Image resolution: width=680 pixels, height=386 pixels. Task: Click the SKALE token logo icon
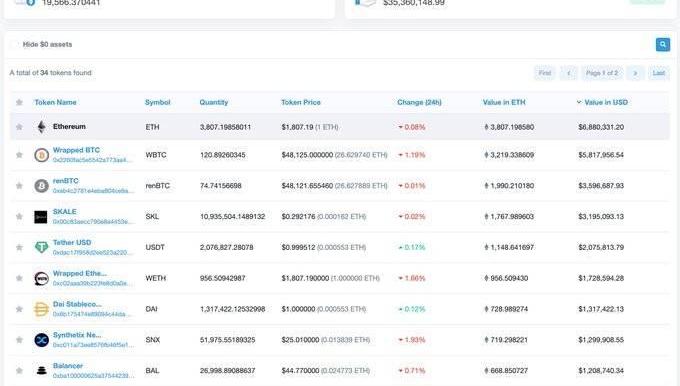[x=41, y=217]
